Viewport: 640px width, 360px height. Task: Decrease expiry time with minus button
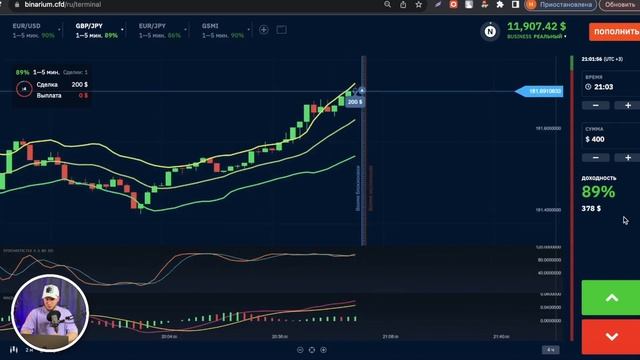596,105
